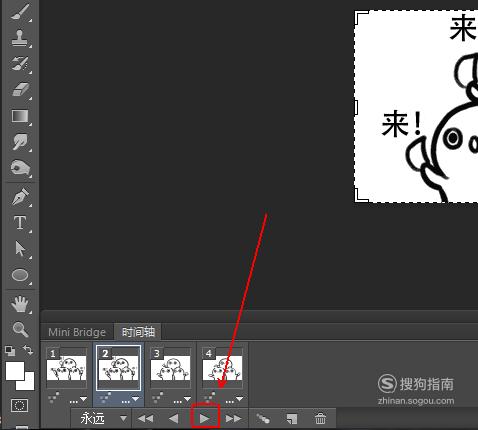Image resolution: width=478 pixels, height=430 pixels.
Task: Select animation frame 1 thumbnail
Action: point(66,368)
